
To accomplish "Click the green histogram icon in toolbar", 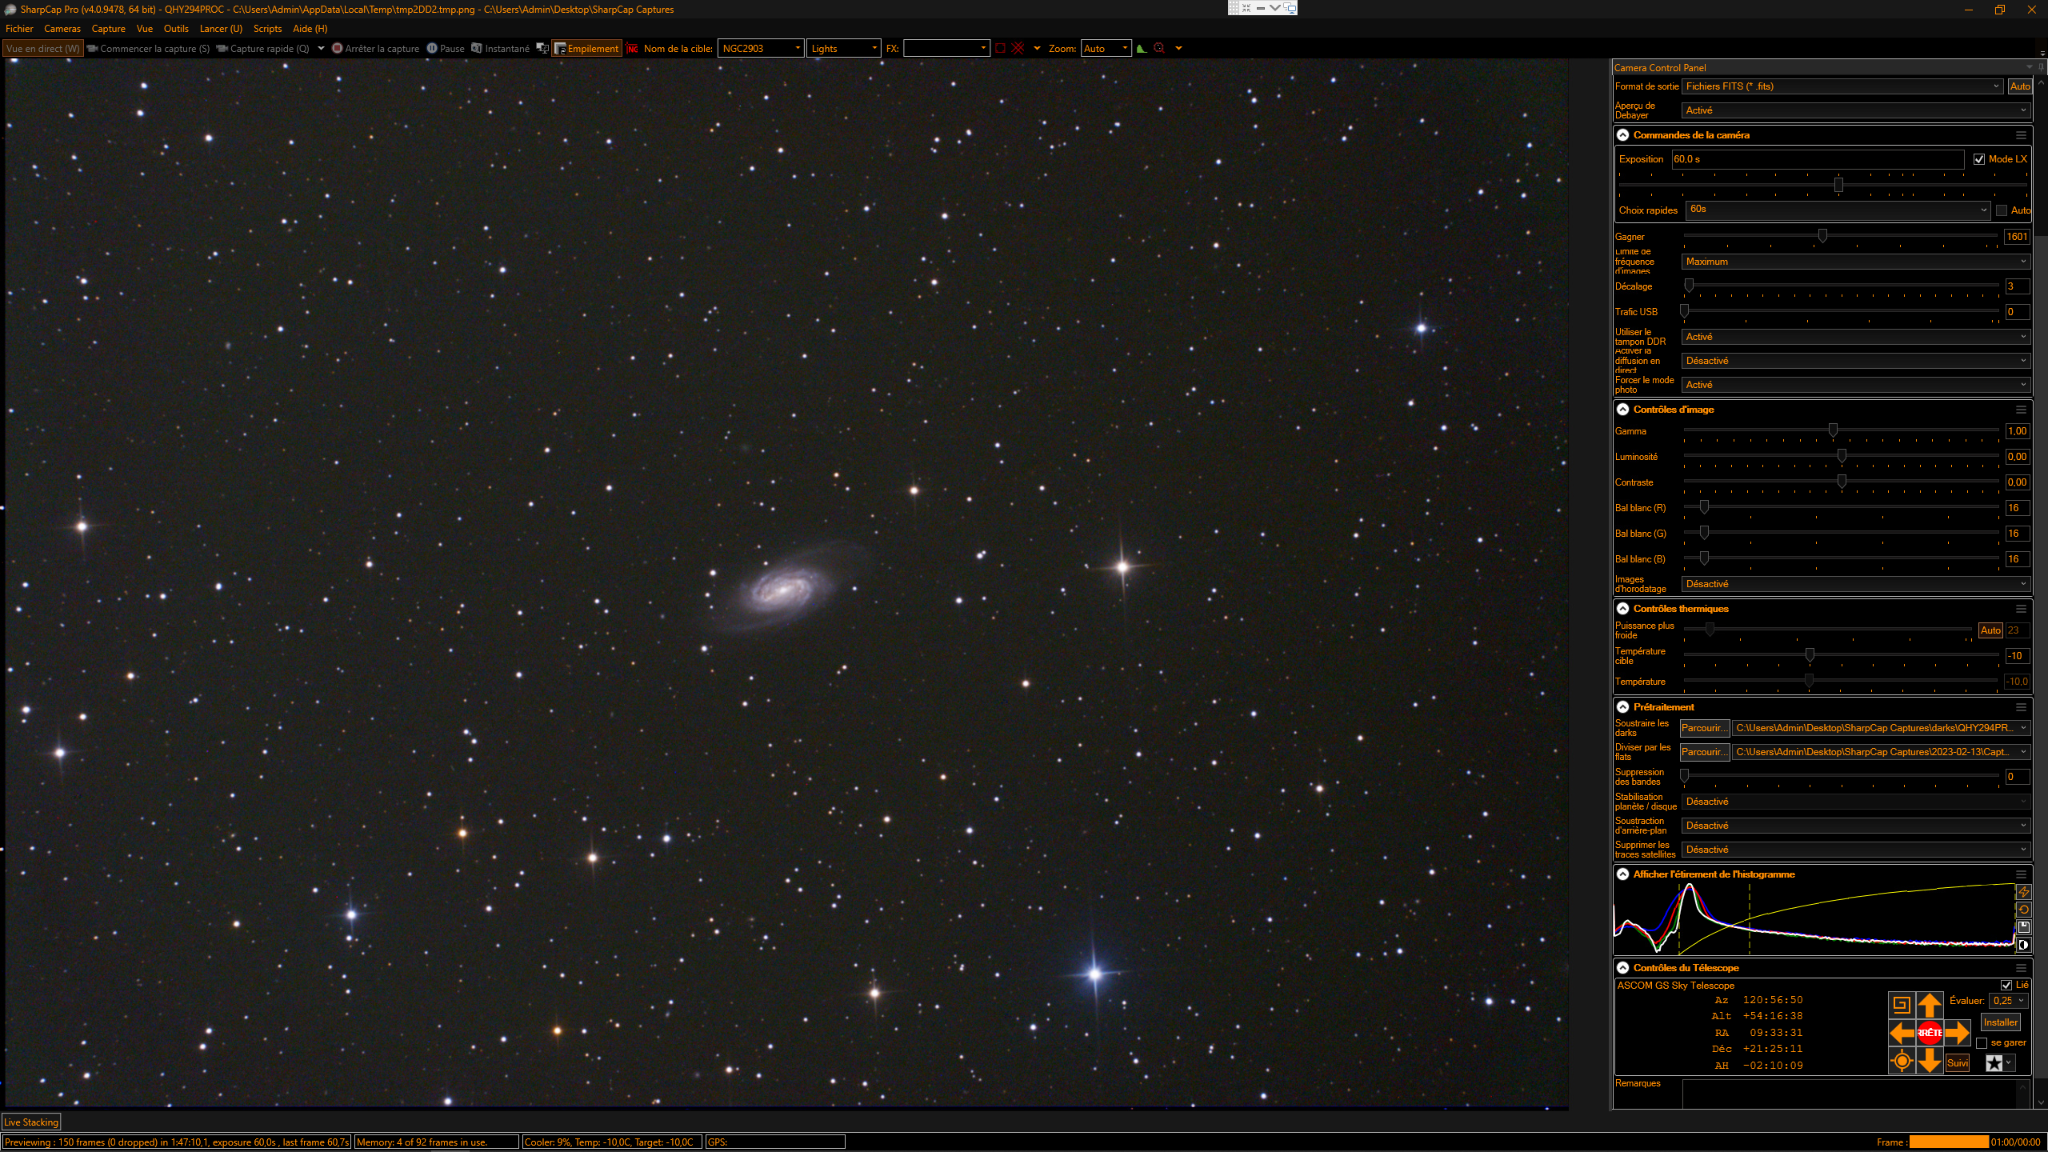I will coord(1141,48).
